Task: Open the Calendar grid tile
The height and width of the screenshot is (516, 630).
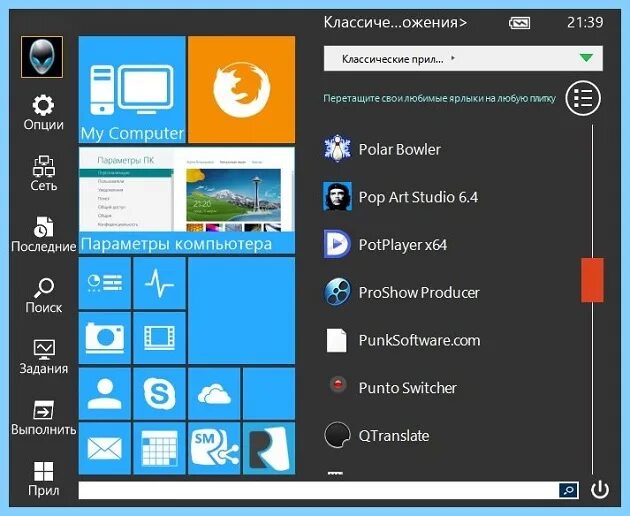Action: (x=160, y=448)
